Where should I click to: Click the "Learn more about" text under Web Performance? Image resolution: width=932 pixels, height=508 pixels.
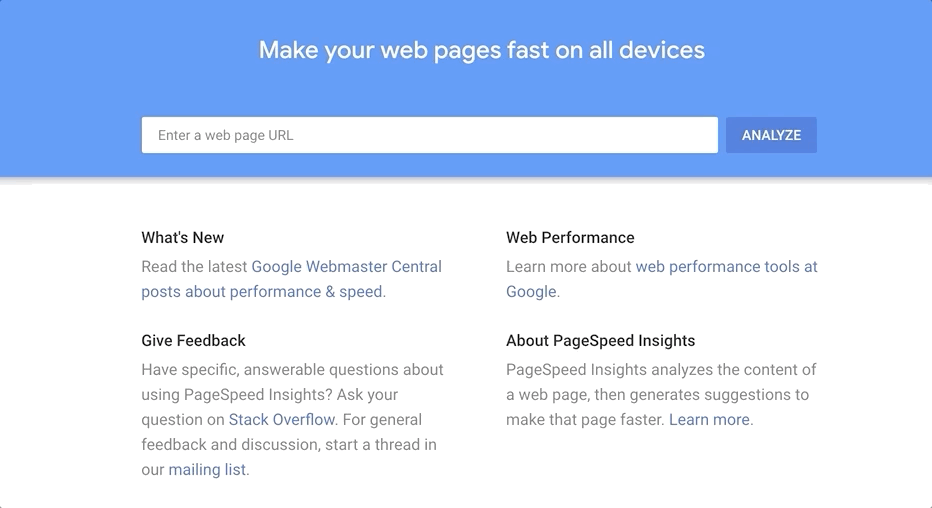[569, 267]
